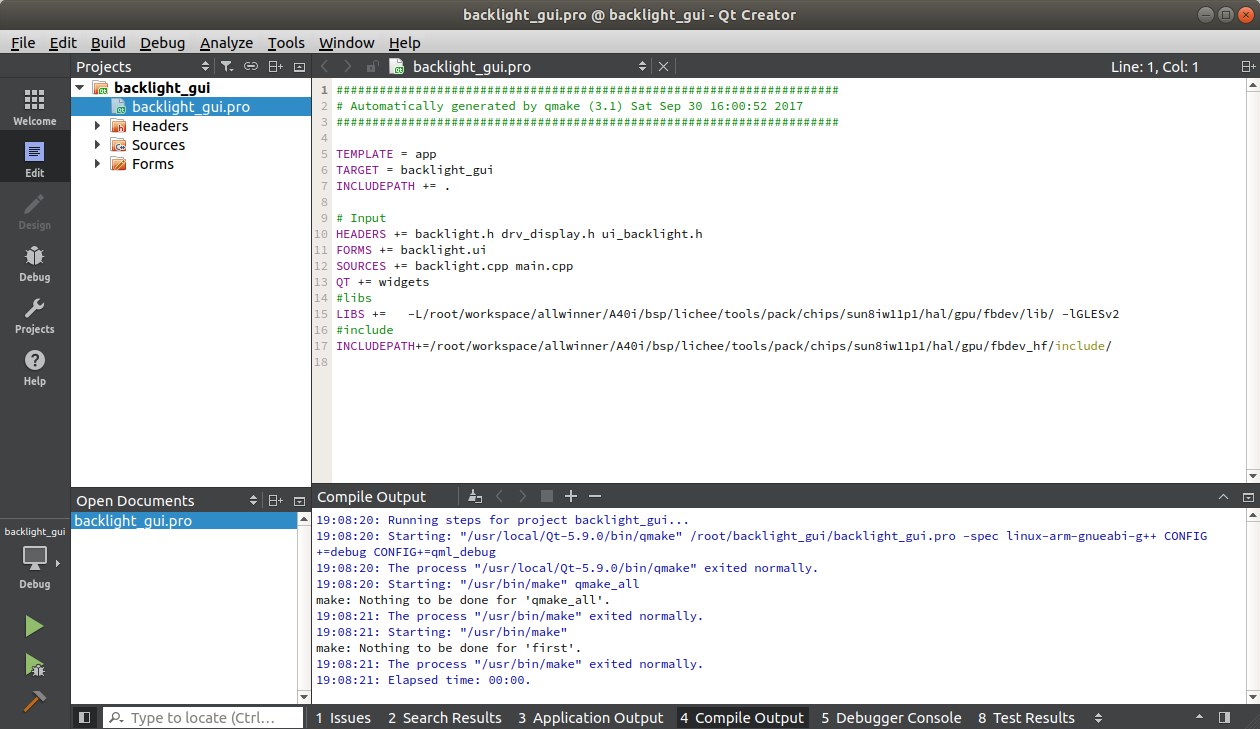
Task: Open the Welcome mode
Action: (35, 106)
